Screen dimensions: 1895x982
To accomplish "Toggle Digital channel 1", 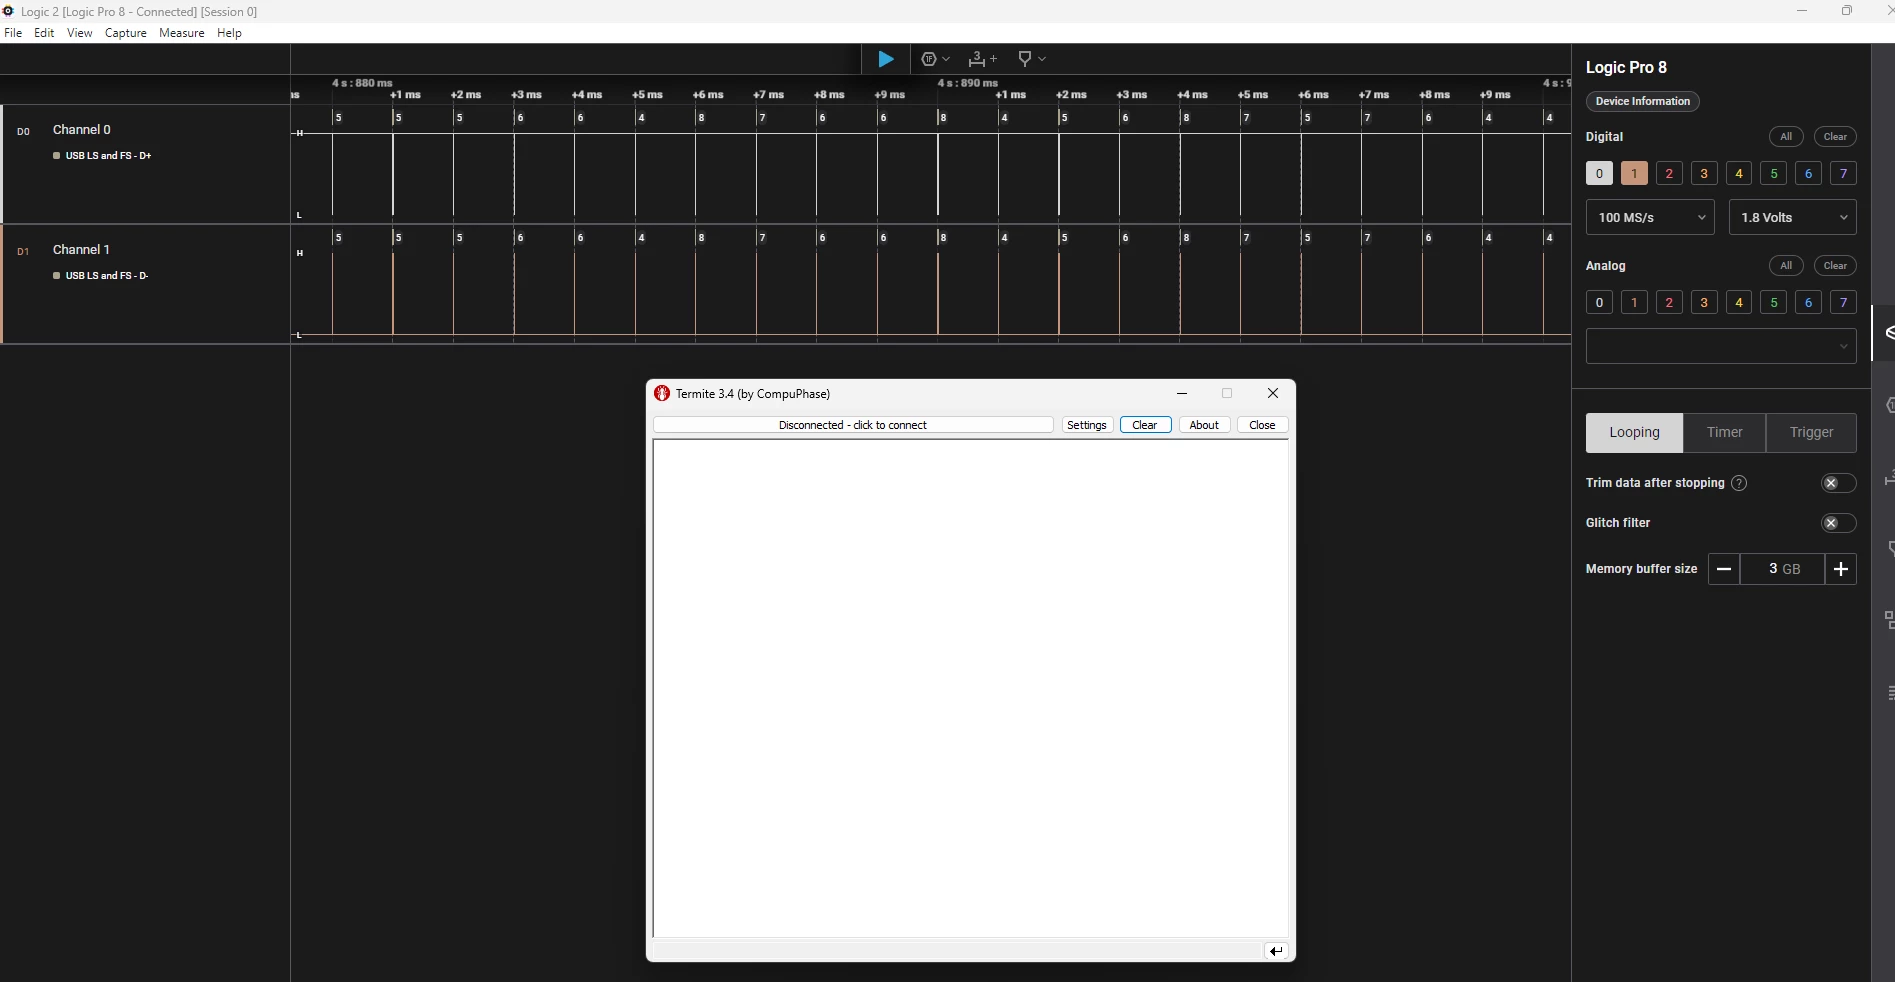I will pos(1634,173).
